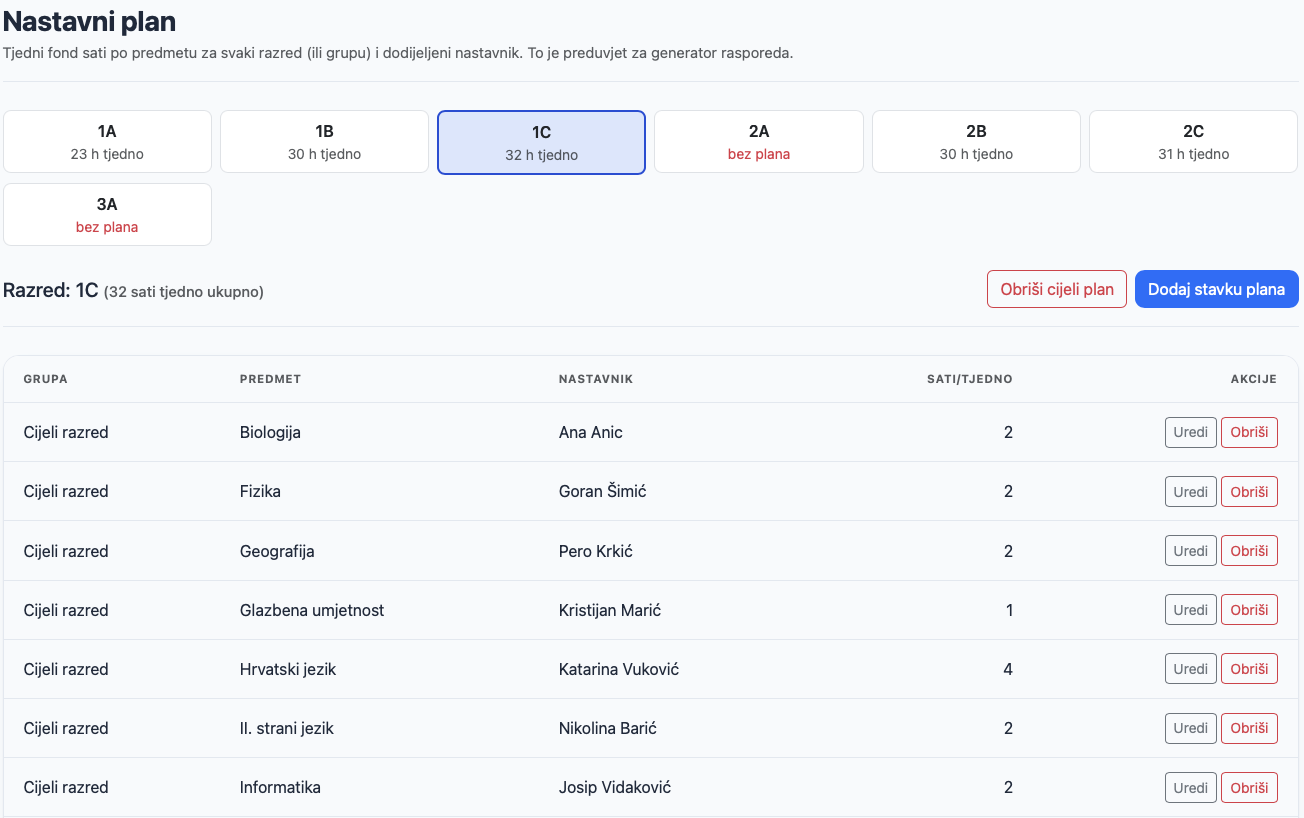Click the PREDMET column header
The height and width of the screenshot is (818, 1304).
(x=270, y=379)
